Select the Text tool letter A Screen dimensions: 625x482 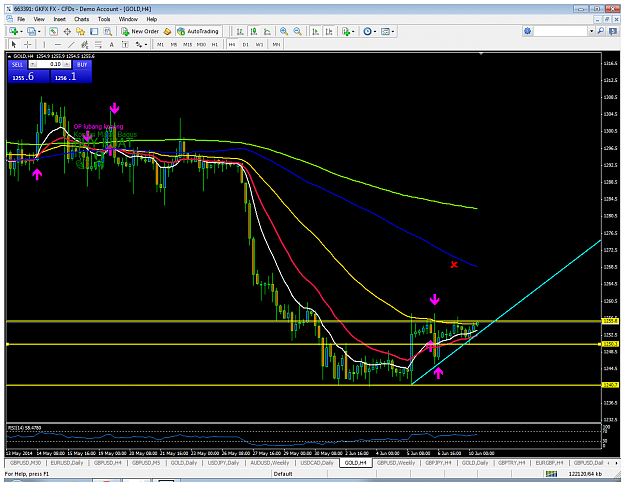pos(112,45)
